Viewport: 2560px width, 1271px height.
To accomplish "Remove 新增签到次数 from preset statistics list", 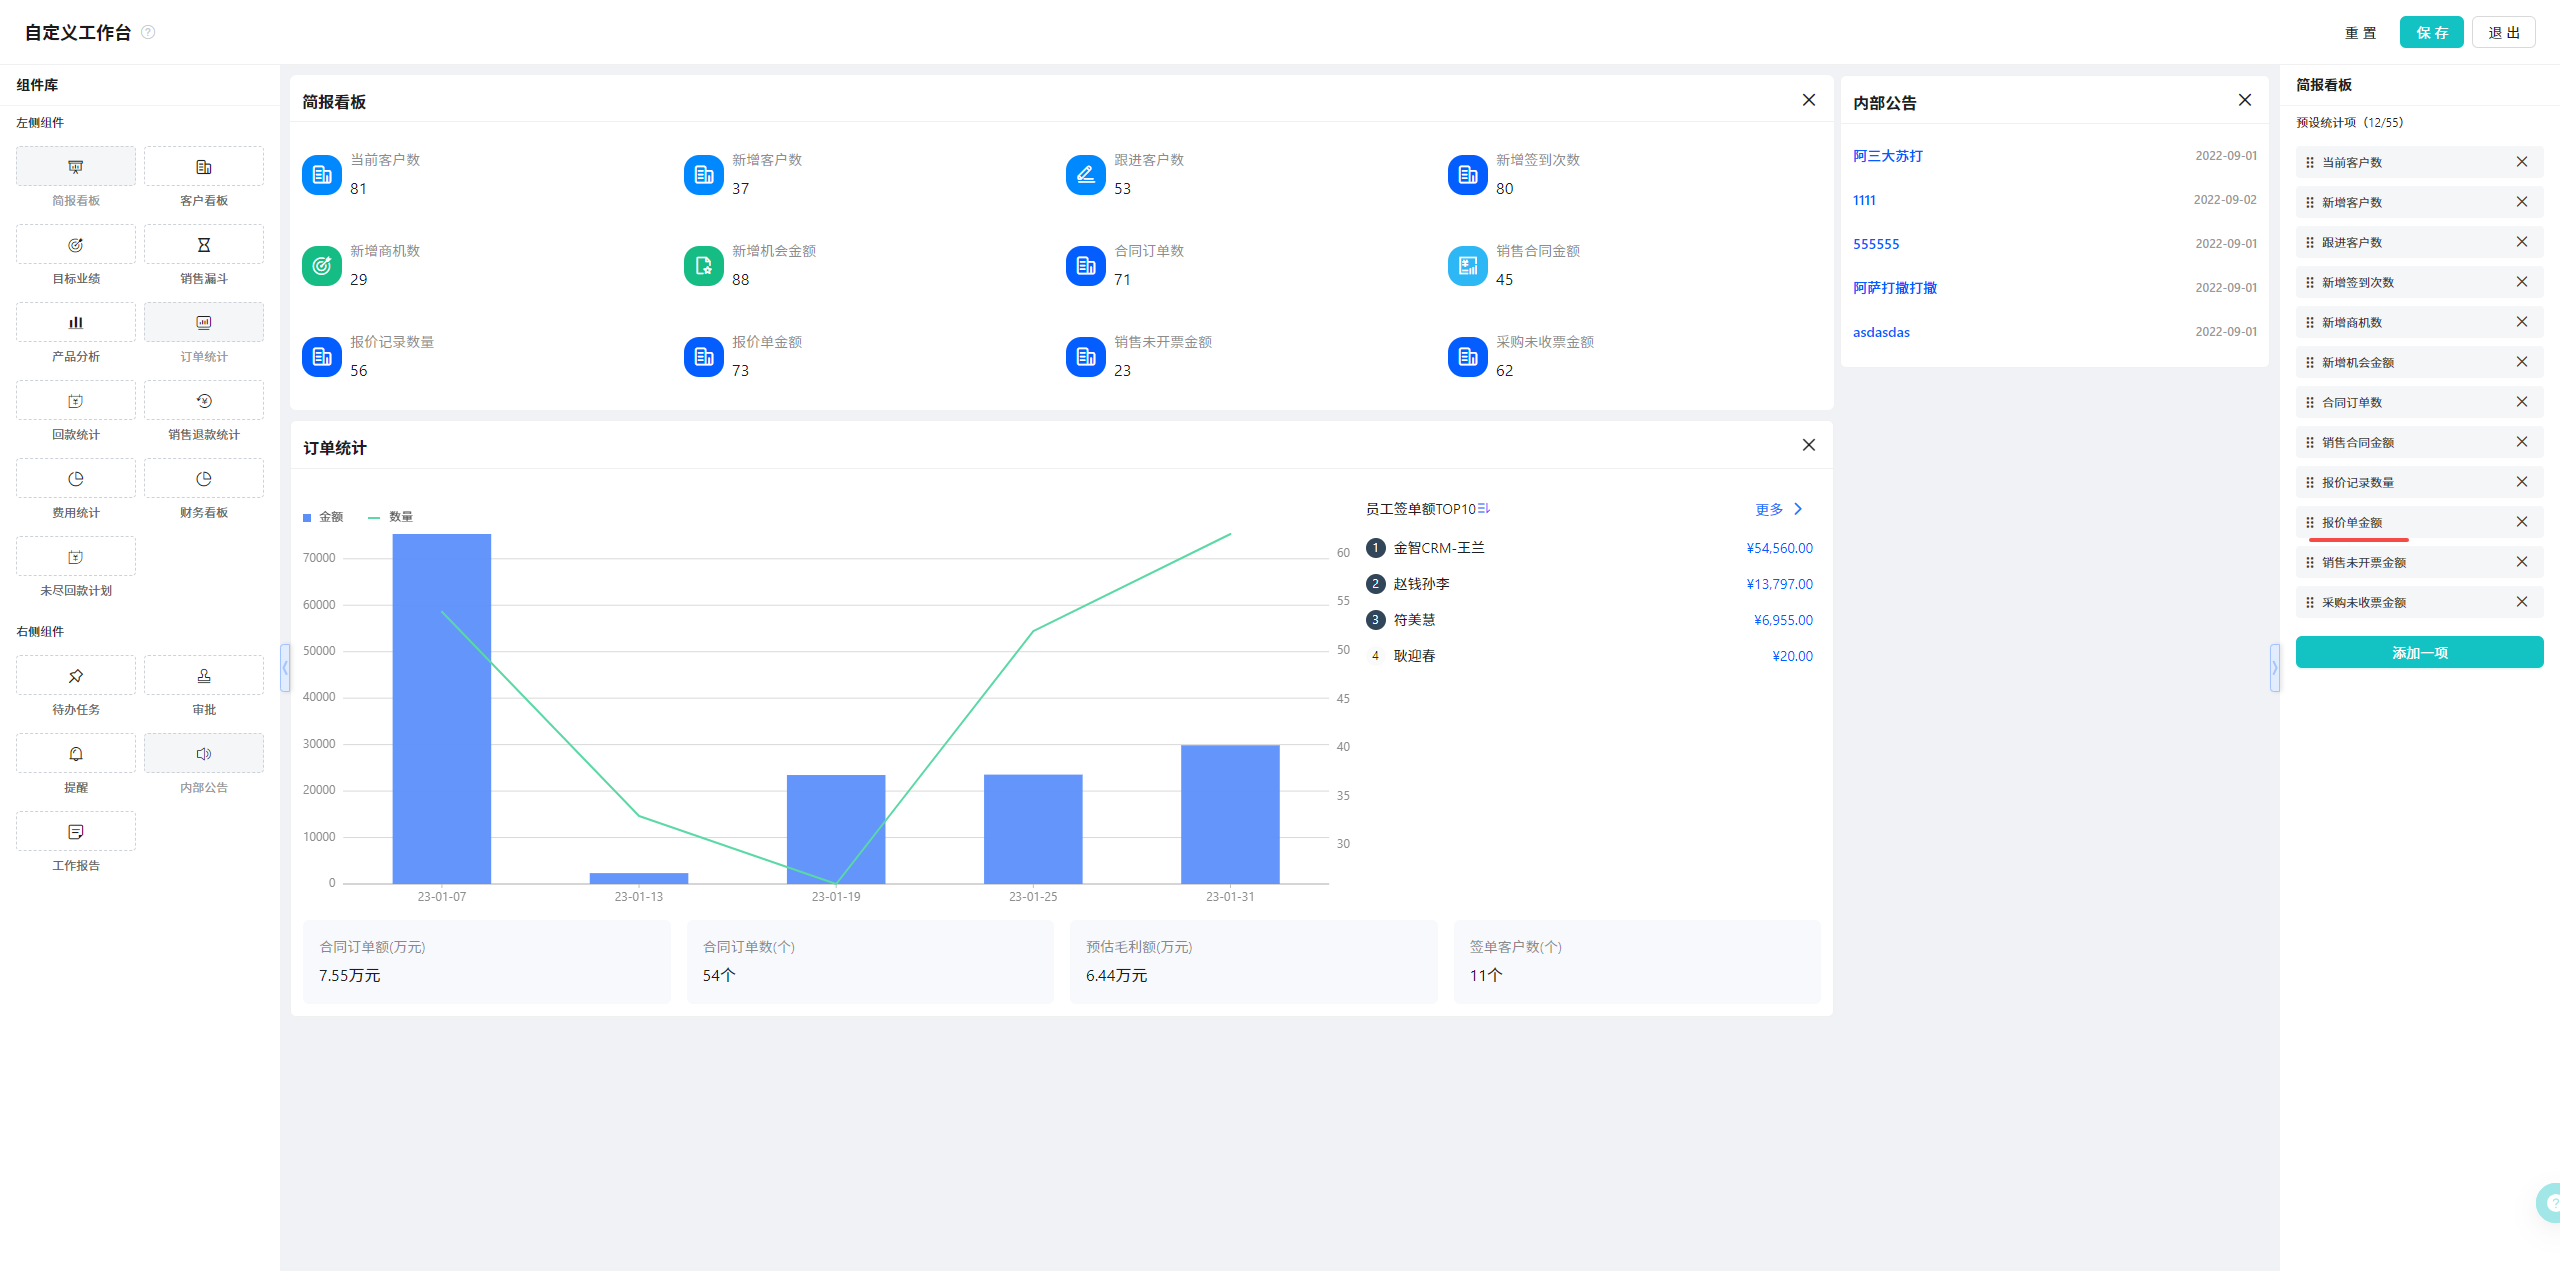I will 2522,282.
